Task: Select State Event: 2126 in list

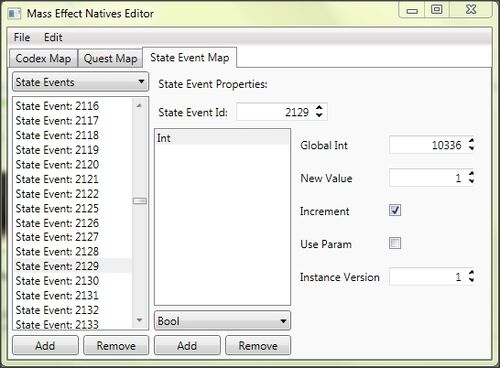Action: point(73,223)
